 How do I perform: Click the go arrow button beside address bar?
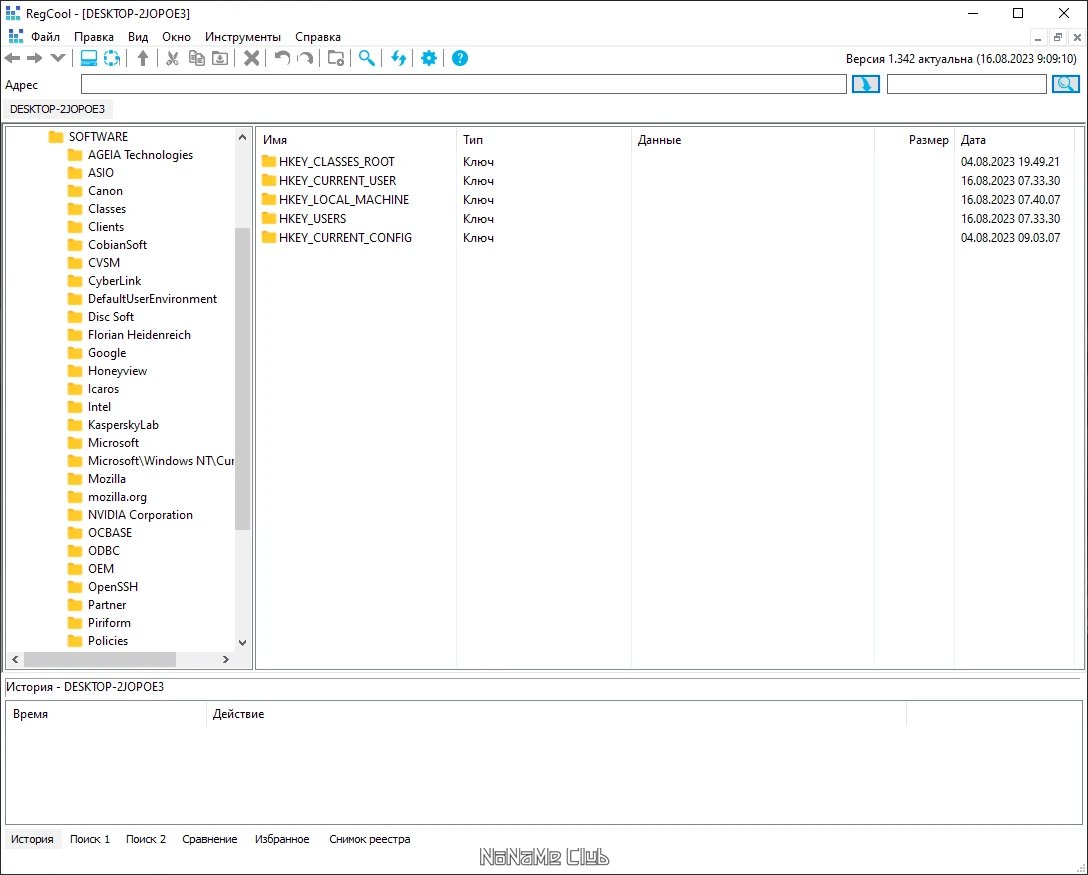point(865,85)
